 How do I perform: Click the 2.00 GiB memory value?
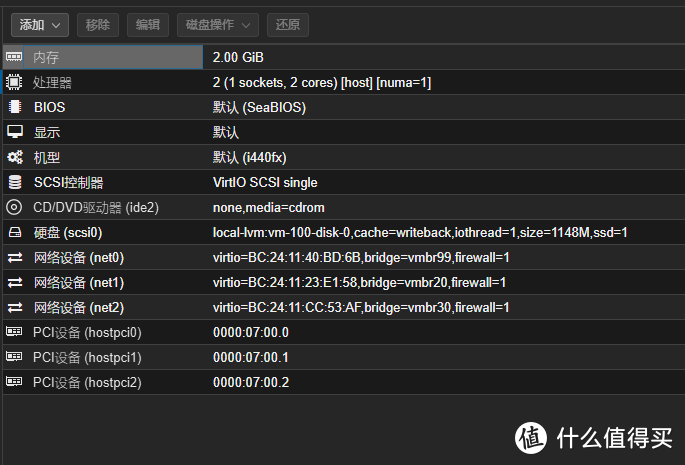coord(238,57)
